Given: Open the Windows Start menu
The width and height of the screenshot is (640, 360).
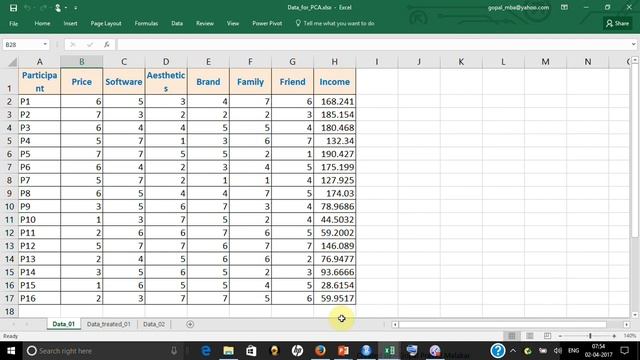Looking at the screenshot, I should pos(11,351).
